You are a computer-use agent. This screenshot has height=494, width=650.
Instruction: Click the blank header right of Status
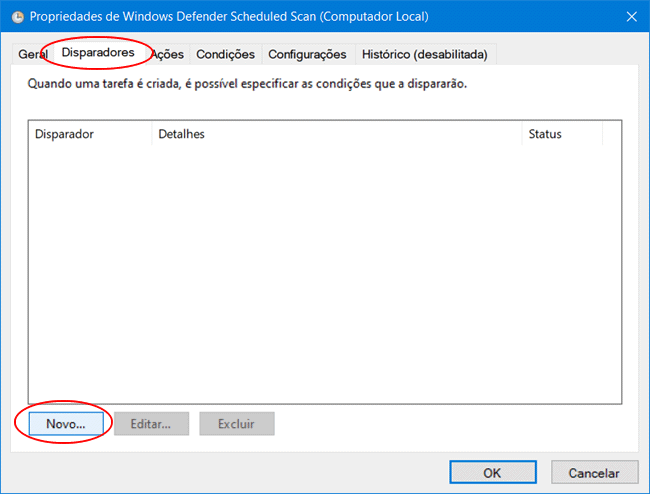612,134
